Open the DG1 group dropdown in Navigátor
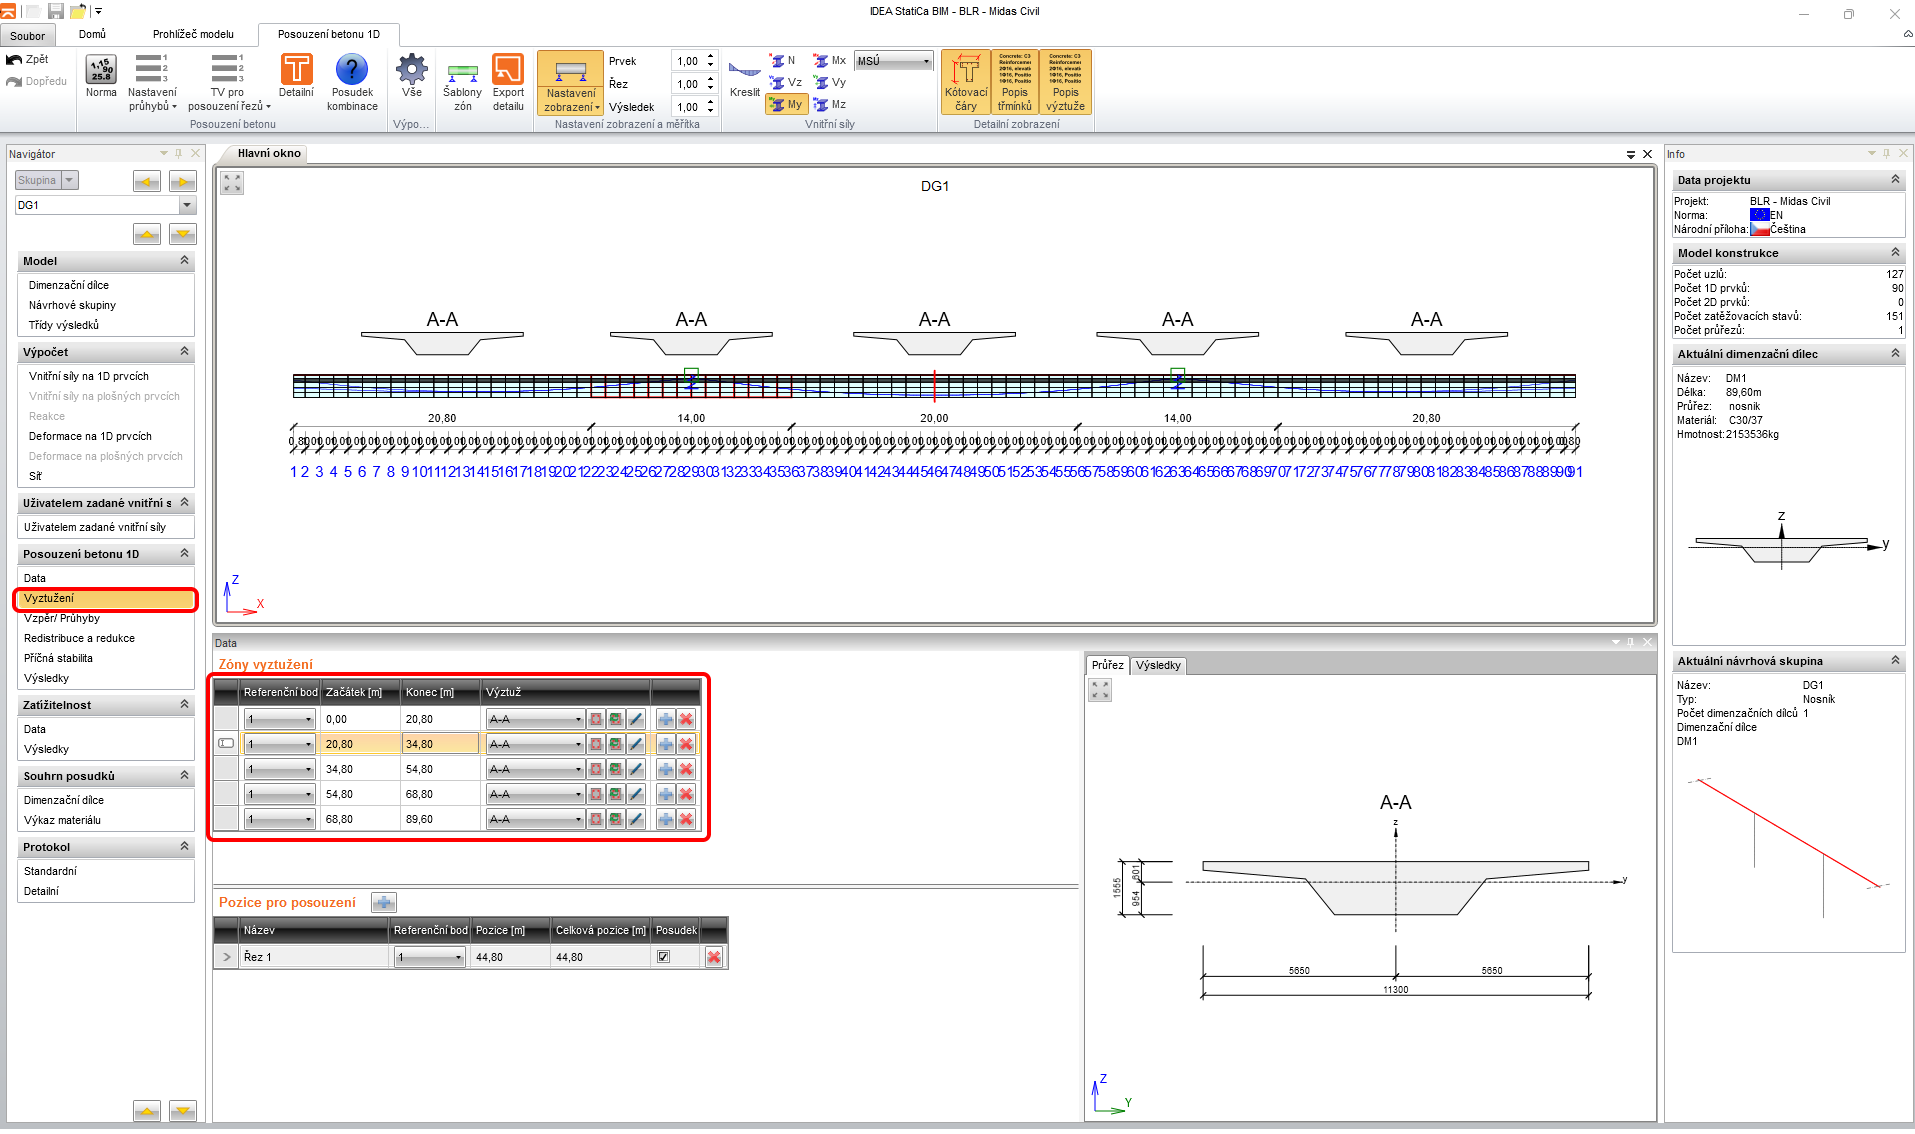This screenshot has height=1134, width=1915. click(187, 205)
